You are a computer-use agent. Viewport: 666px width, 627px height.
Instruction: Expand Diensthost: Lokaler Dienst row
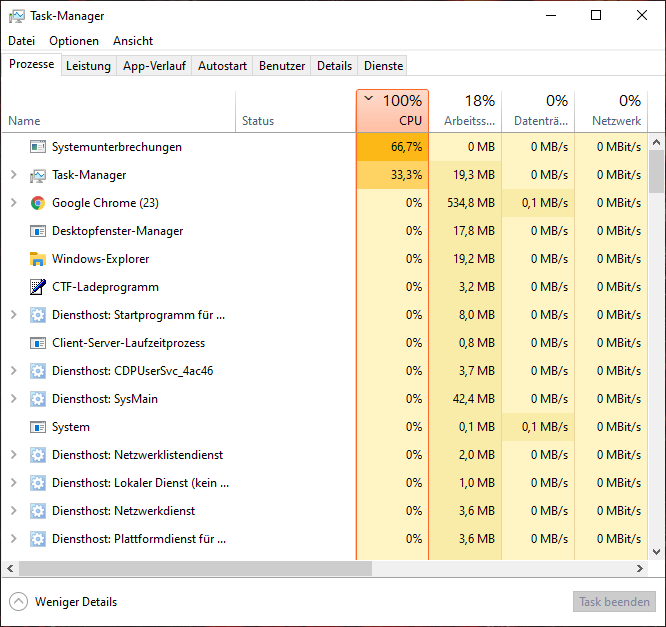[14, 483]
